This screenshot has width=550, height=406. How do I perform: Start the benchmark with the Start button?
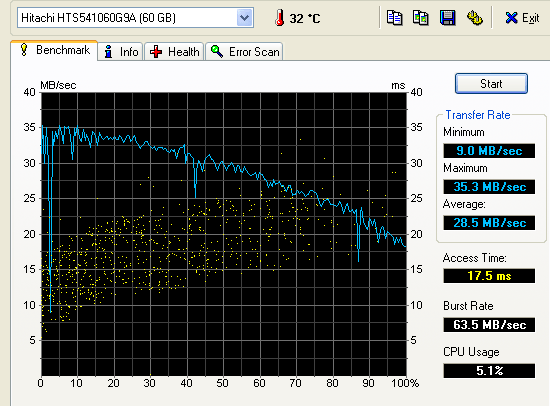[x=491, y=84]
